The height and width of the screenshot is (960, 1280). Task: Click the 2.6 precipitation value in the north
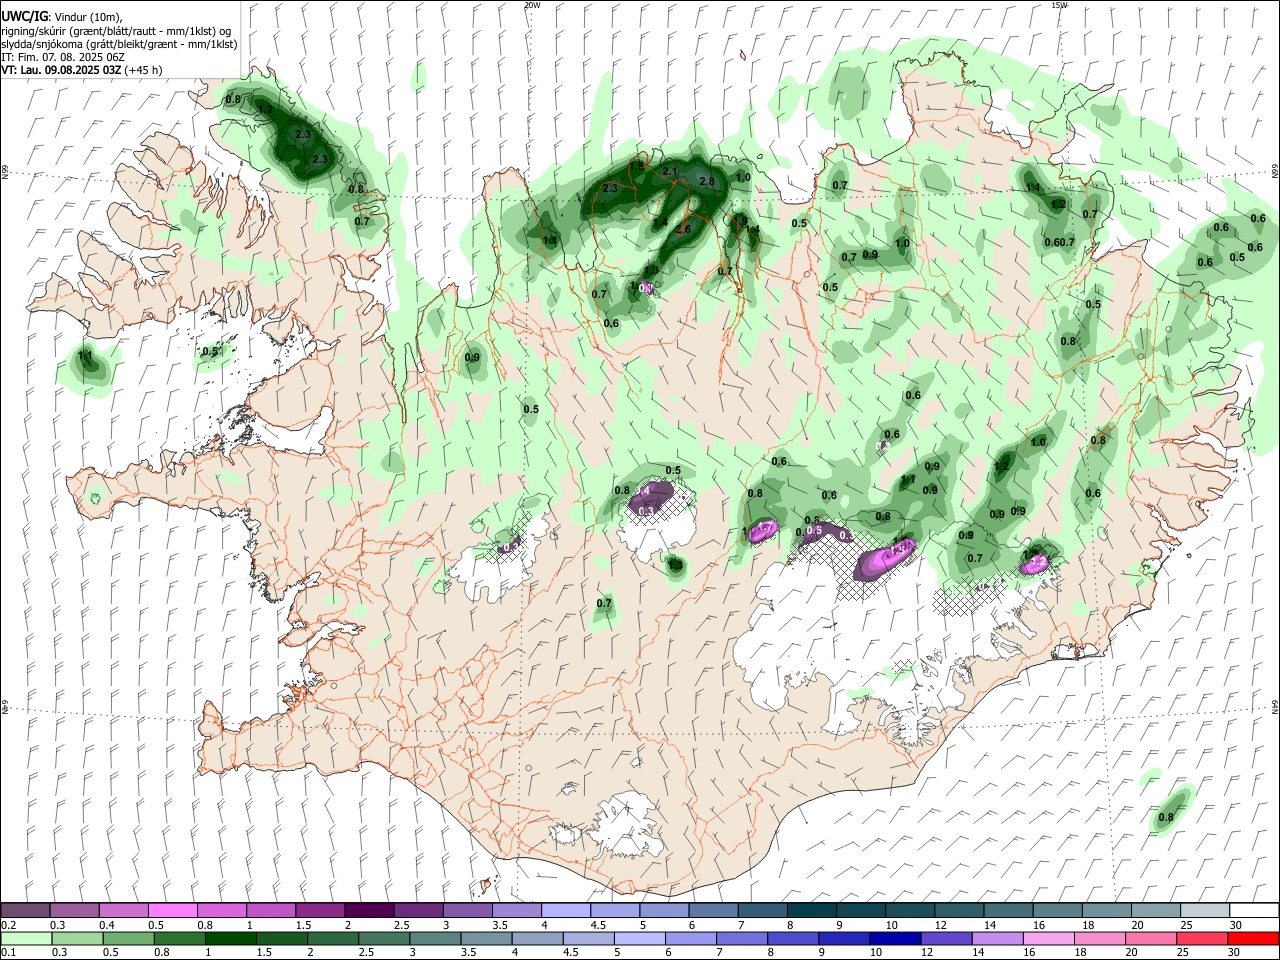tap(683, 229)
